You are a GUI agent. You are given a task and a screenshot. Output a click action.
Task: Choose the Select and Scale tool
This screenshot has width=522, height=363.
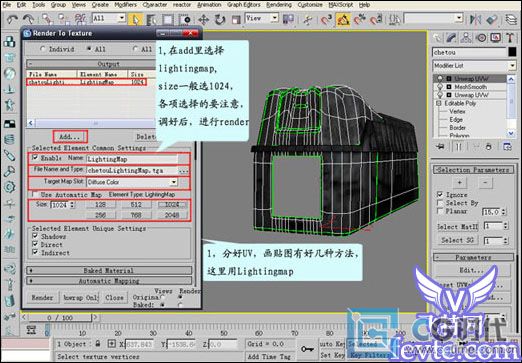[236, 19]
